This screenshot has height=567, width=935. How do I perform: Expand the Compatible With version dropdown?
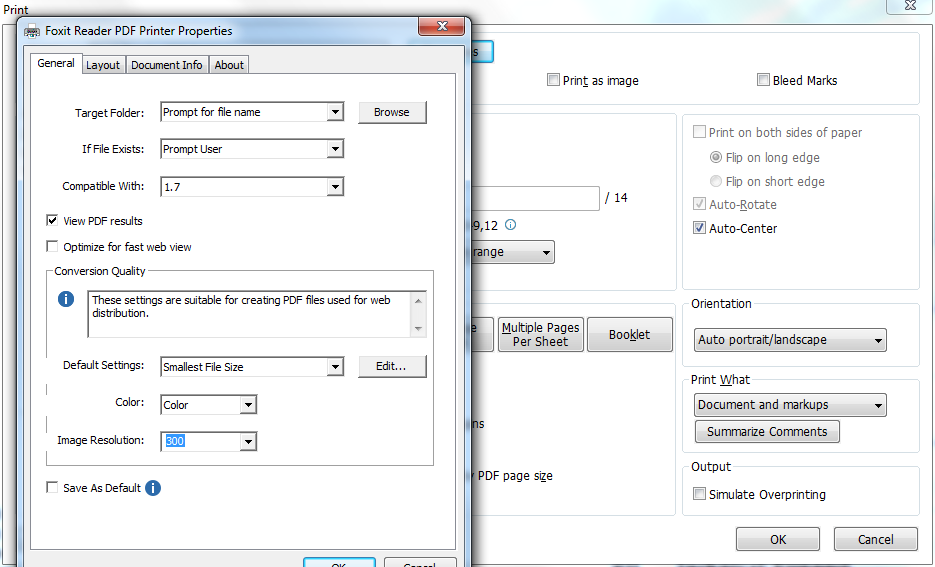335,187
